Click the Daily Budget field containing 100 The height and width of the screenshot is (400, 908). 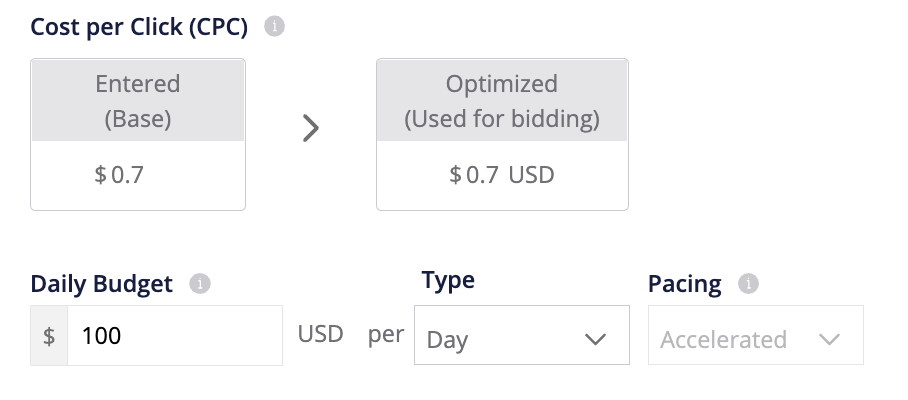coord(175,336)
